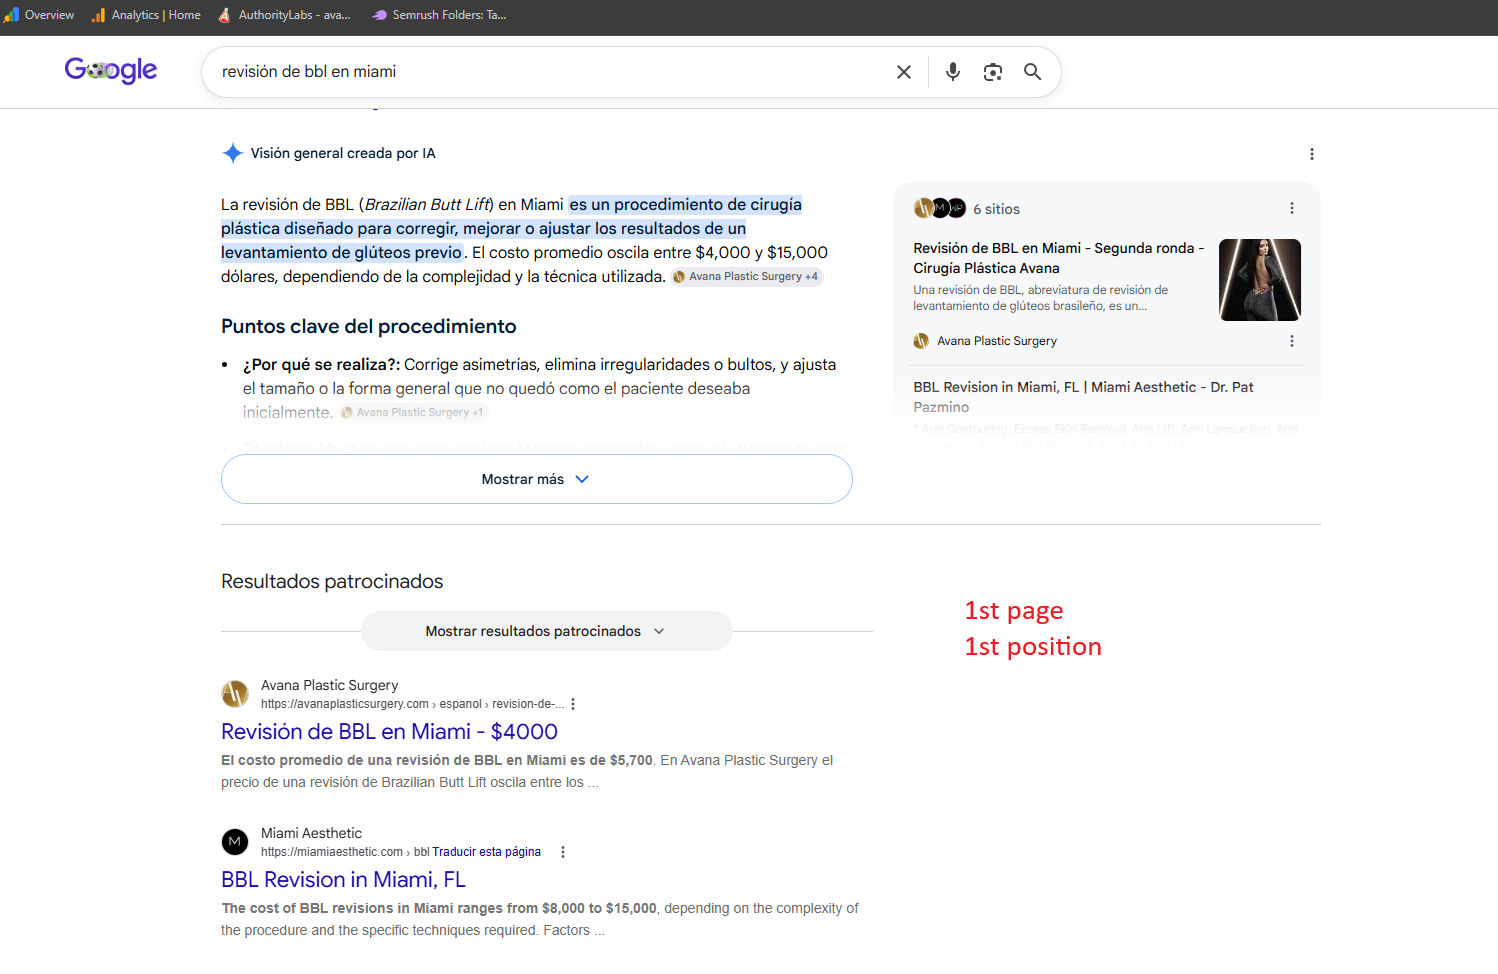Click Avana favicon in organic result
The height and width of the screenshot is (974, 1498).
[x=235, y=694]
